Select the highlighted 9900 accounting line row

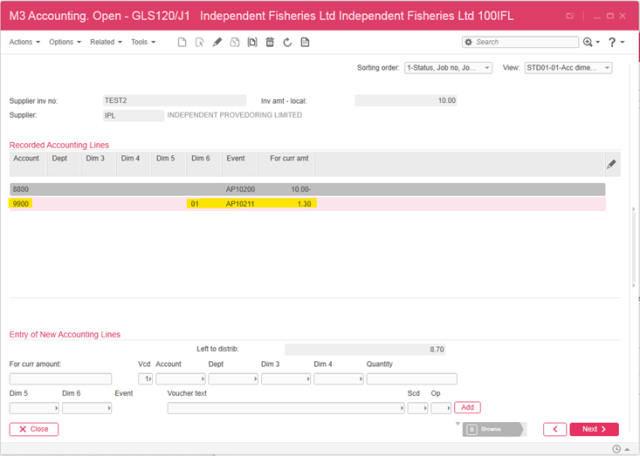[300, 203]
